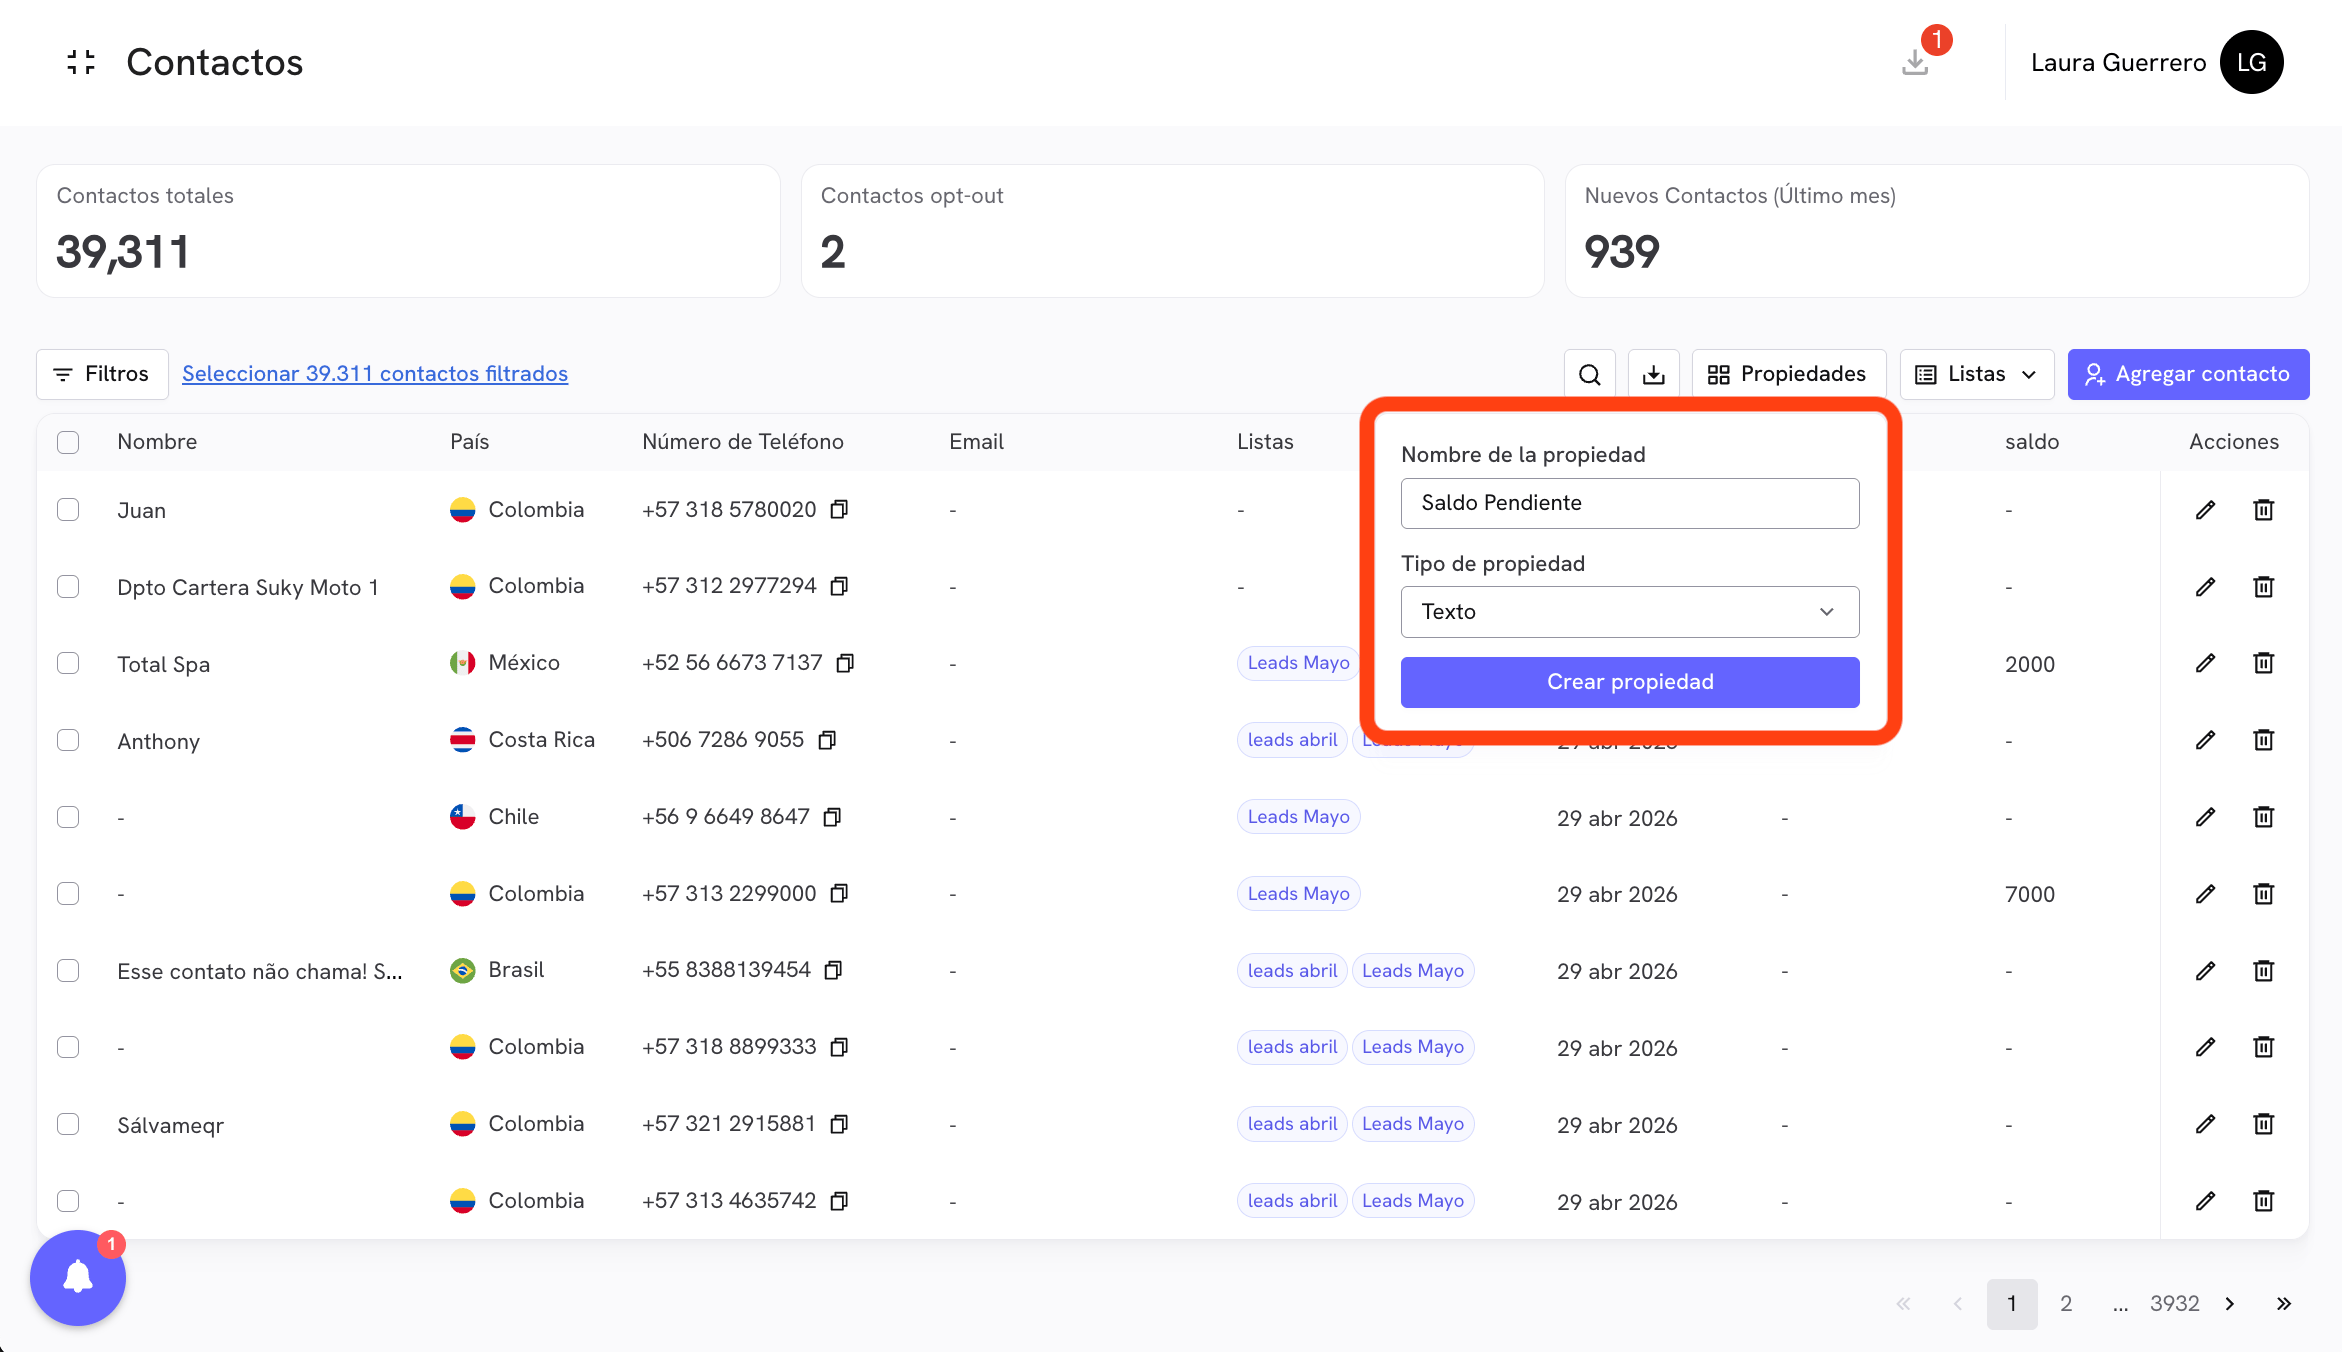Click México country cell
The height and width of the screenshot is (1352, 2342).
(505, 663)
